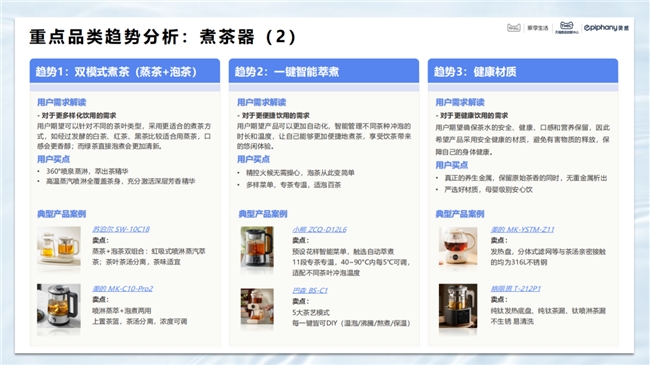The image size is (650, 365).
Task: Click the 趋势2：一键智能萃煮 header bar
Action: [x=324, y=71]
